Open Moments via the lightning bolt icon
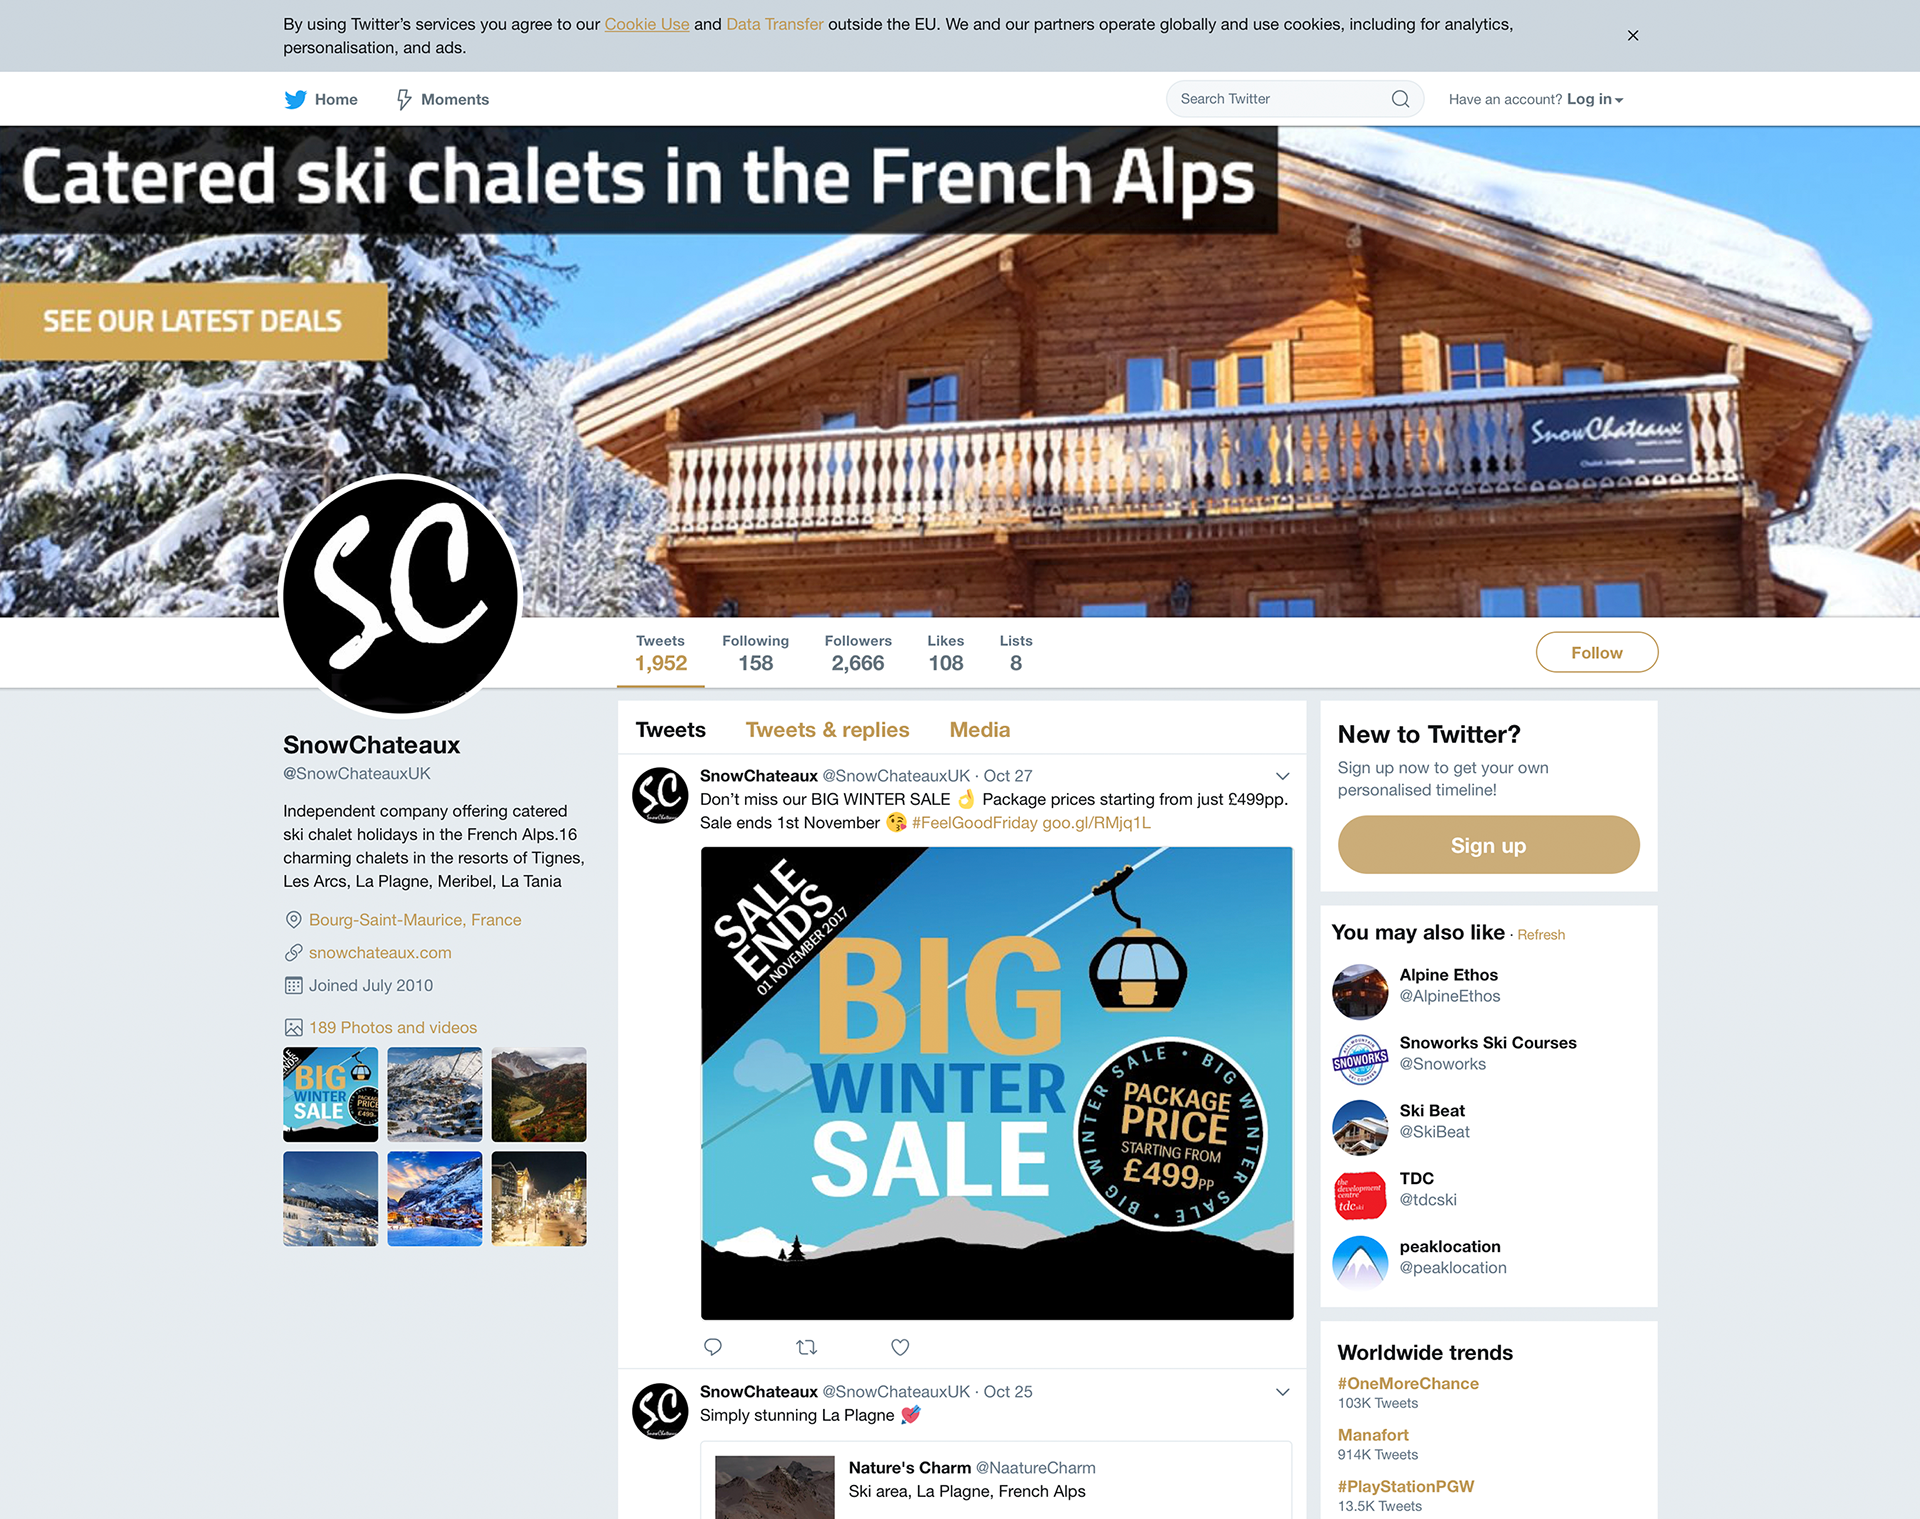This screenshot has height=1519, width=1920. point(404,99)
